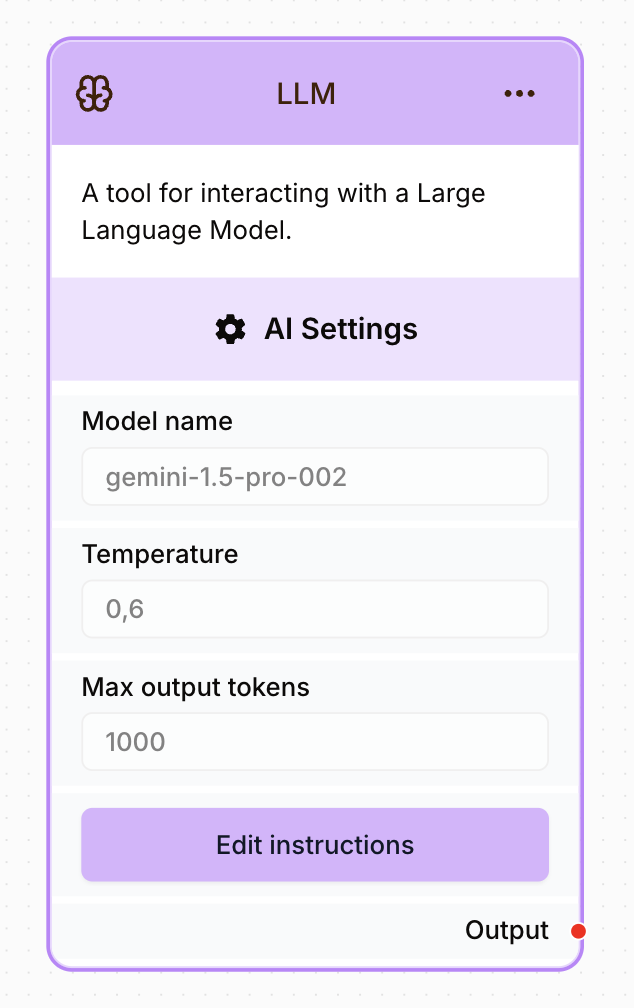
Task: Click the Model name input field
Action: (x=315, y=476)
